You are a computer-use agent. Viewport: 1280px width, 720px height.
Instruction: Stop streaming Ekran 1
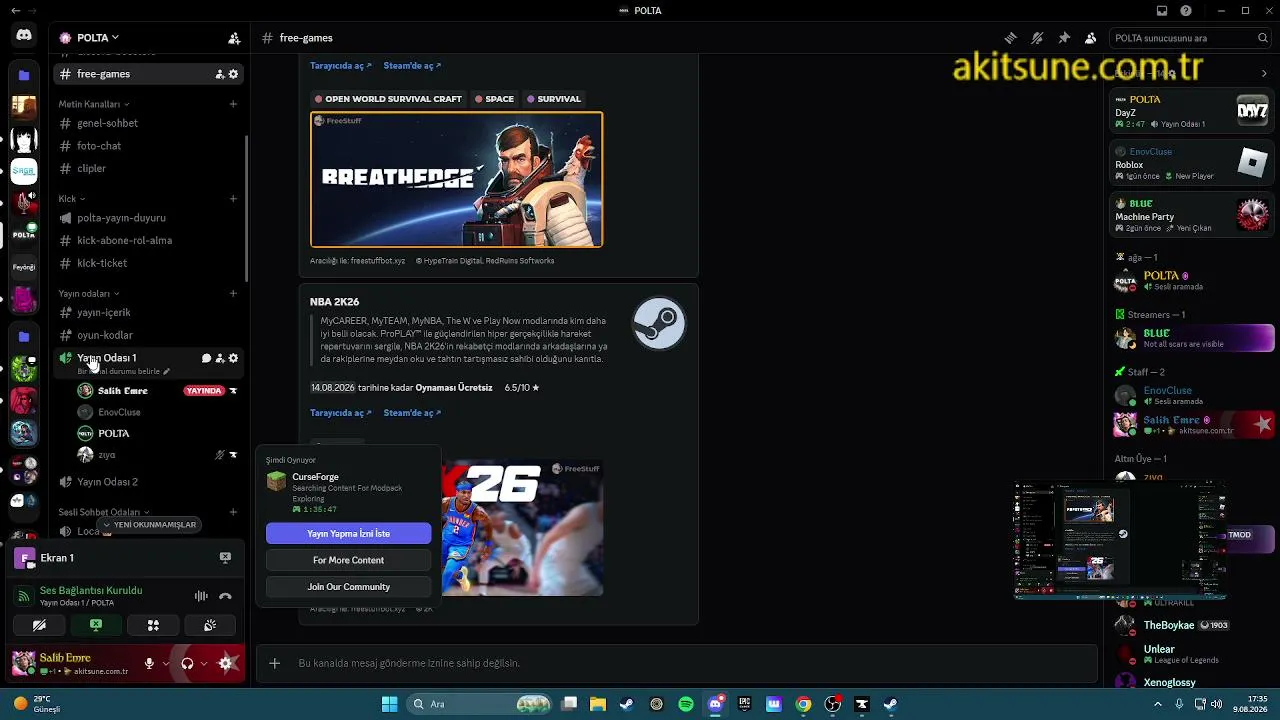point(225,558)
